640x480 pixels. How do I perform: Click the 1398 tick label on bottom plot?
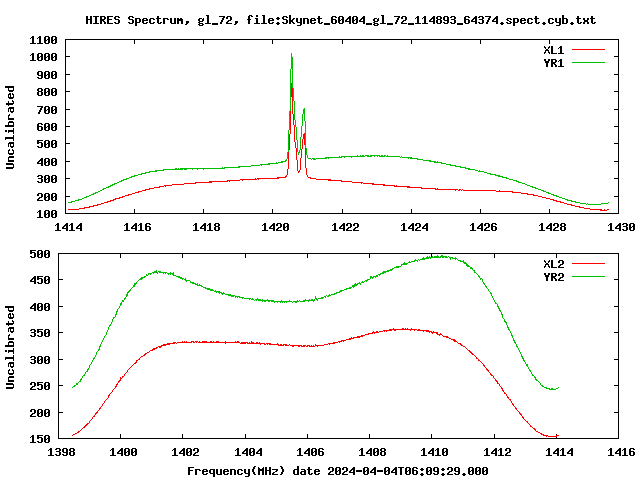click(x=61, y=452)
